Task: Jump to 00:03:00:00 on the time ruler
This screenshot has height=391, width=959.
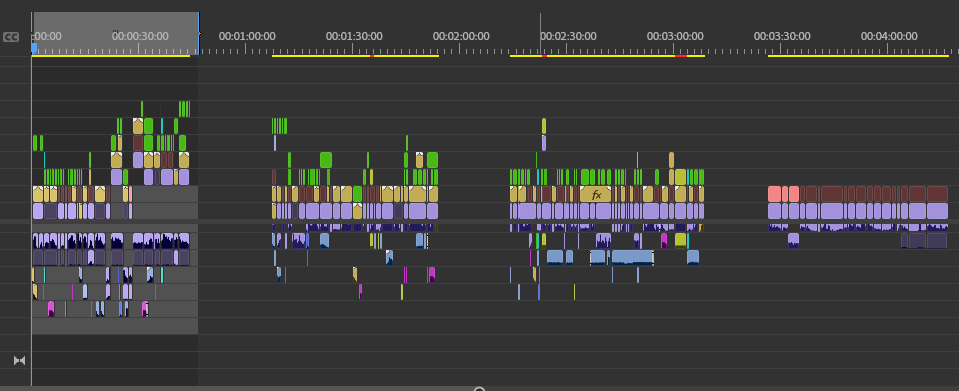Action: pos(675,36)
